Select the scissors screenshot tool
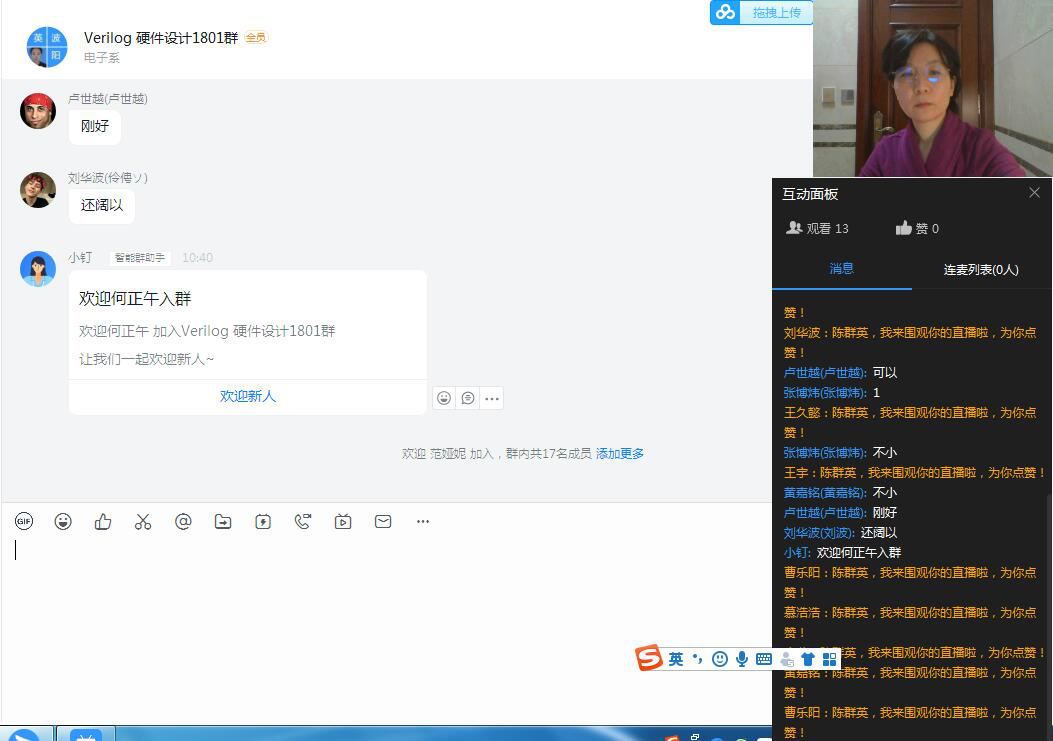The height and width of the screenshot is (741, 1053). pos(143,521)
